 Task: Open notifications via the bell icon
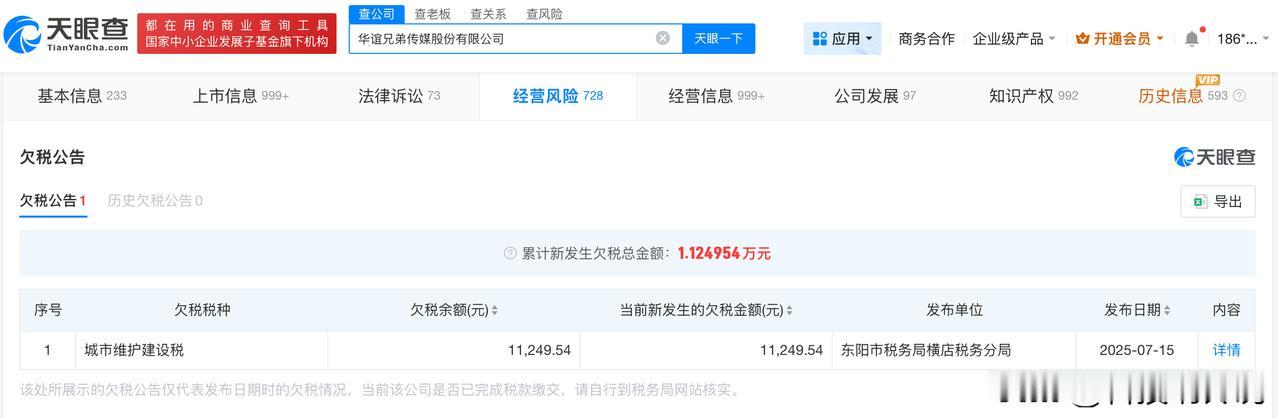click(1192, 38)
